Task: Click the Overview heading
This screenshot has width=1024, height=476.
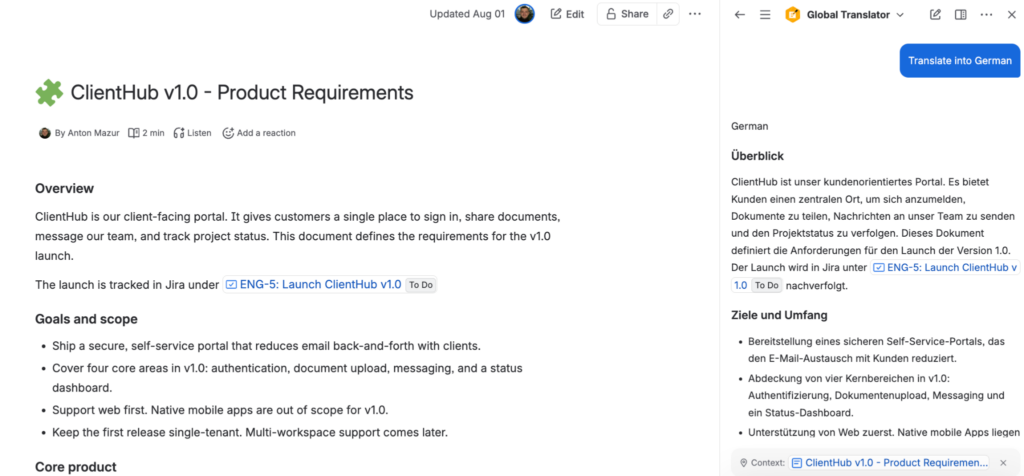Action: tap(65, 189)
